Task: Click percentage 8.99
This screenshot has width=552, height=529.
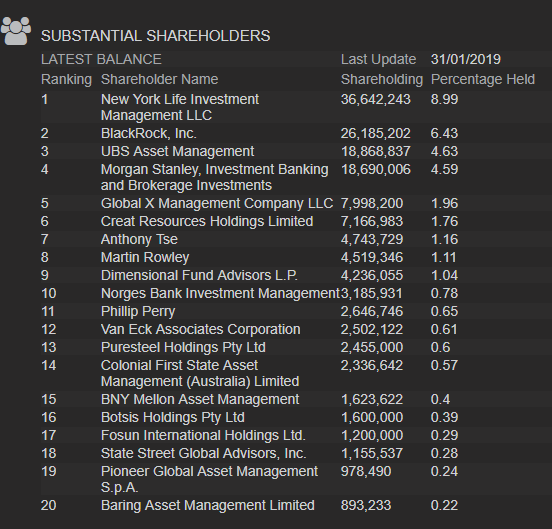Action: (x=444, y=99)
